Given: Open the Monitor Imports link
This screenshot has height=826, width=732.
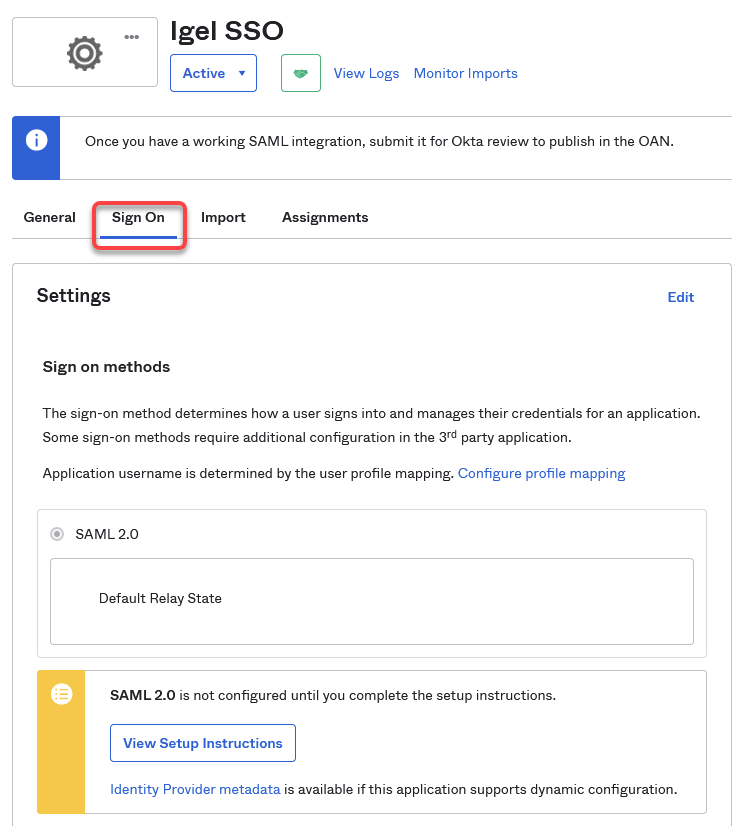Looking at the screenshot, I should [x=465, y=73].
